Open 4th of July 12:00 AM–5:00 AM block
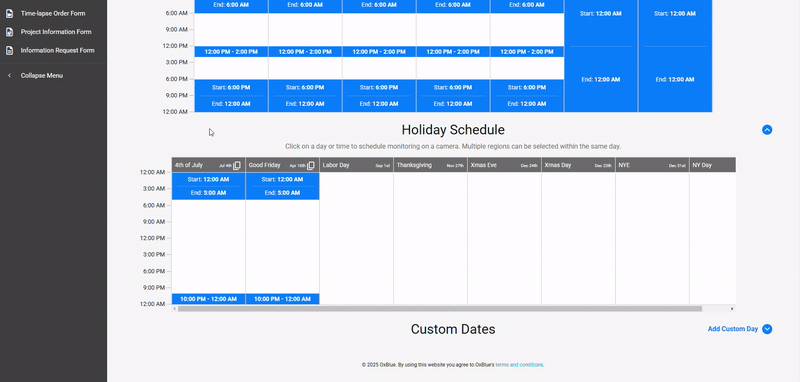Image resolution: width=800 pixels, height=382 pixels. pyautogui.click(x=208, y=186)
